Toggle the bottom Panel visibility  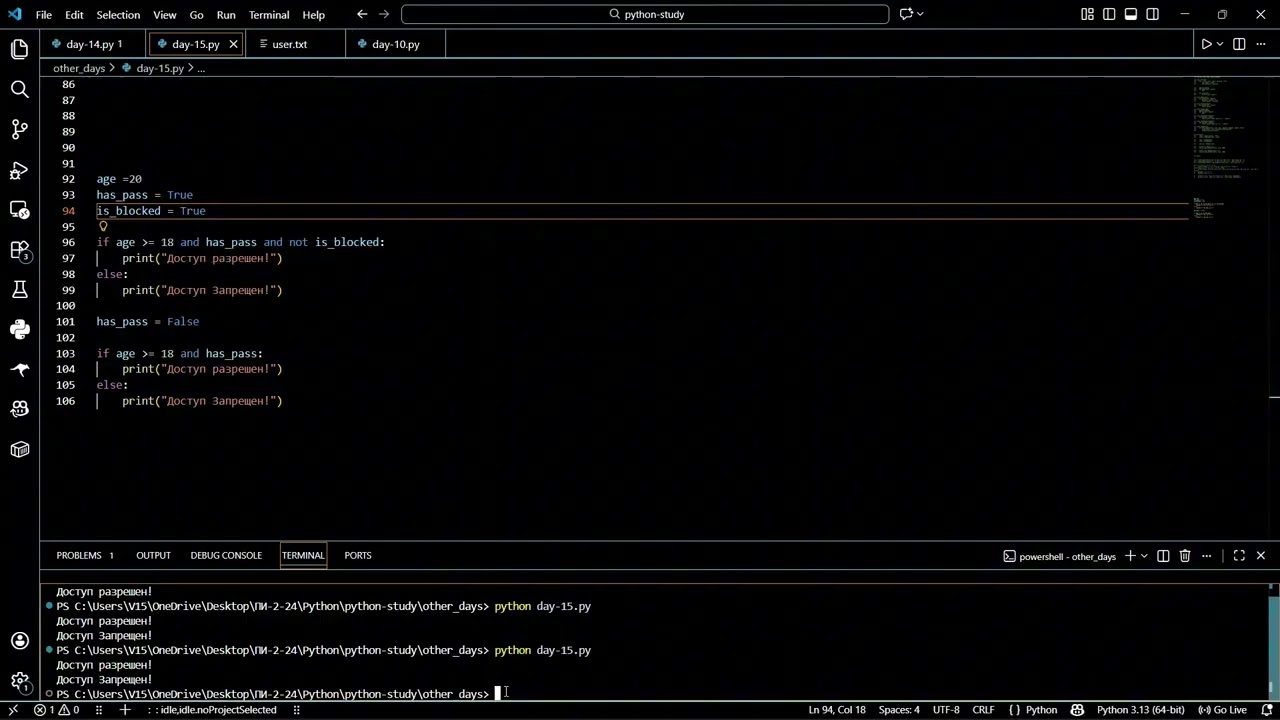click(1131, 14)
